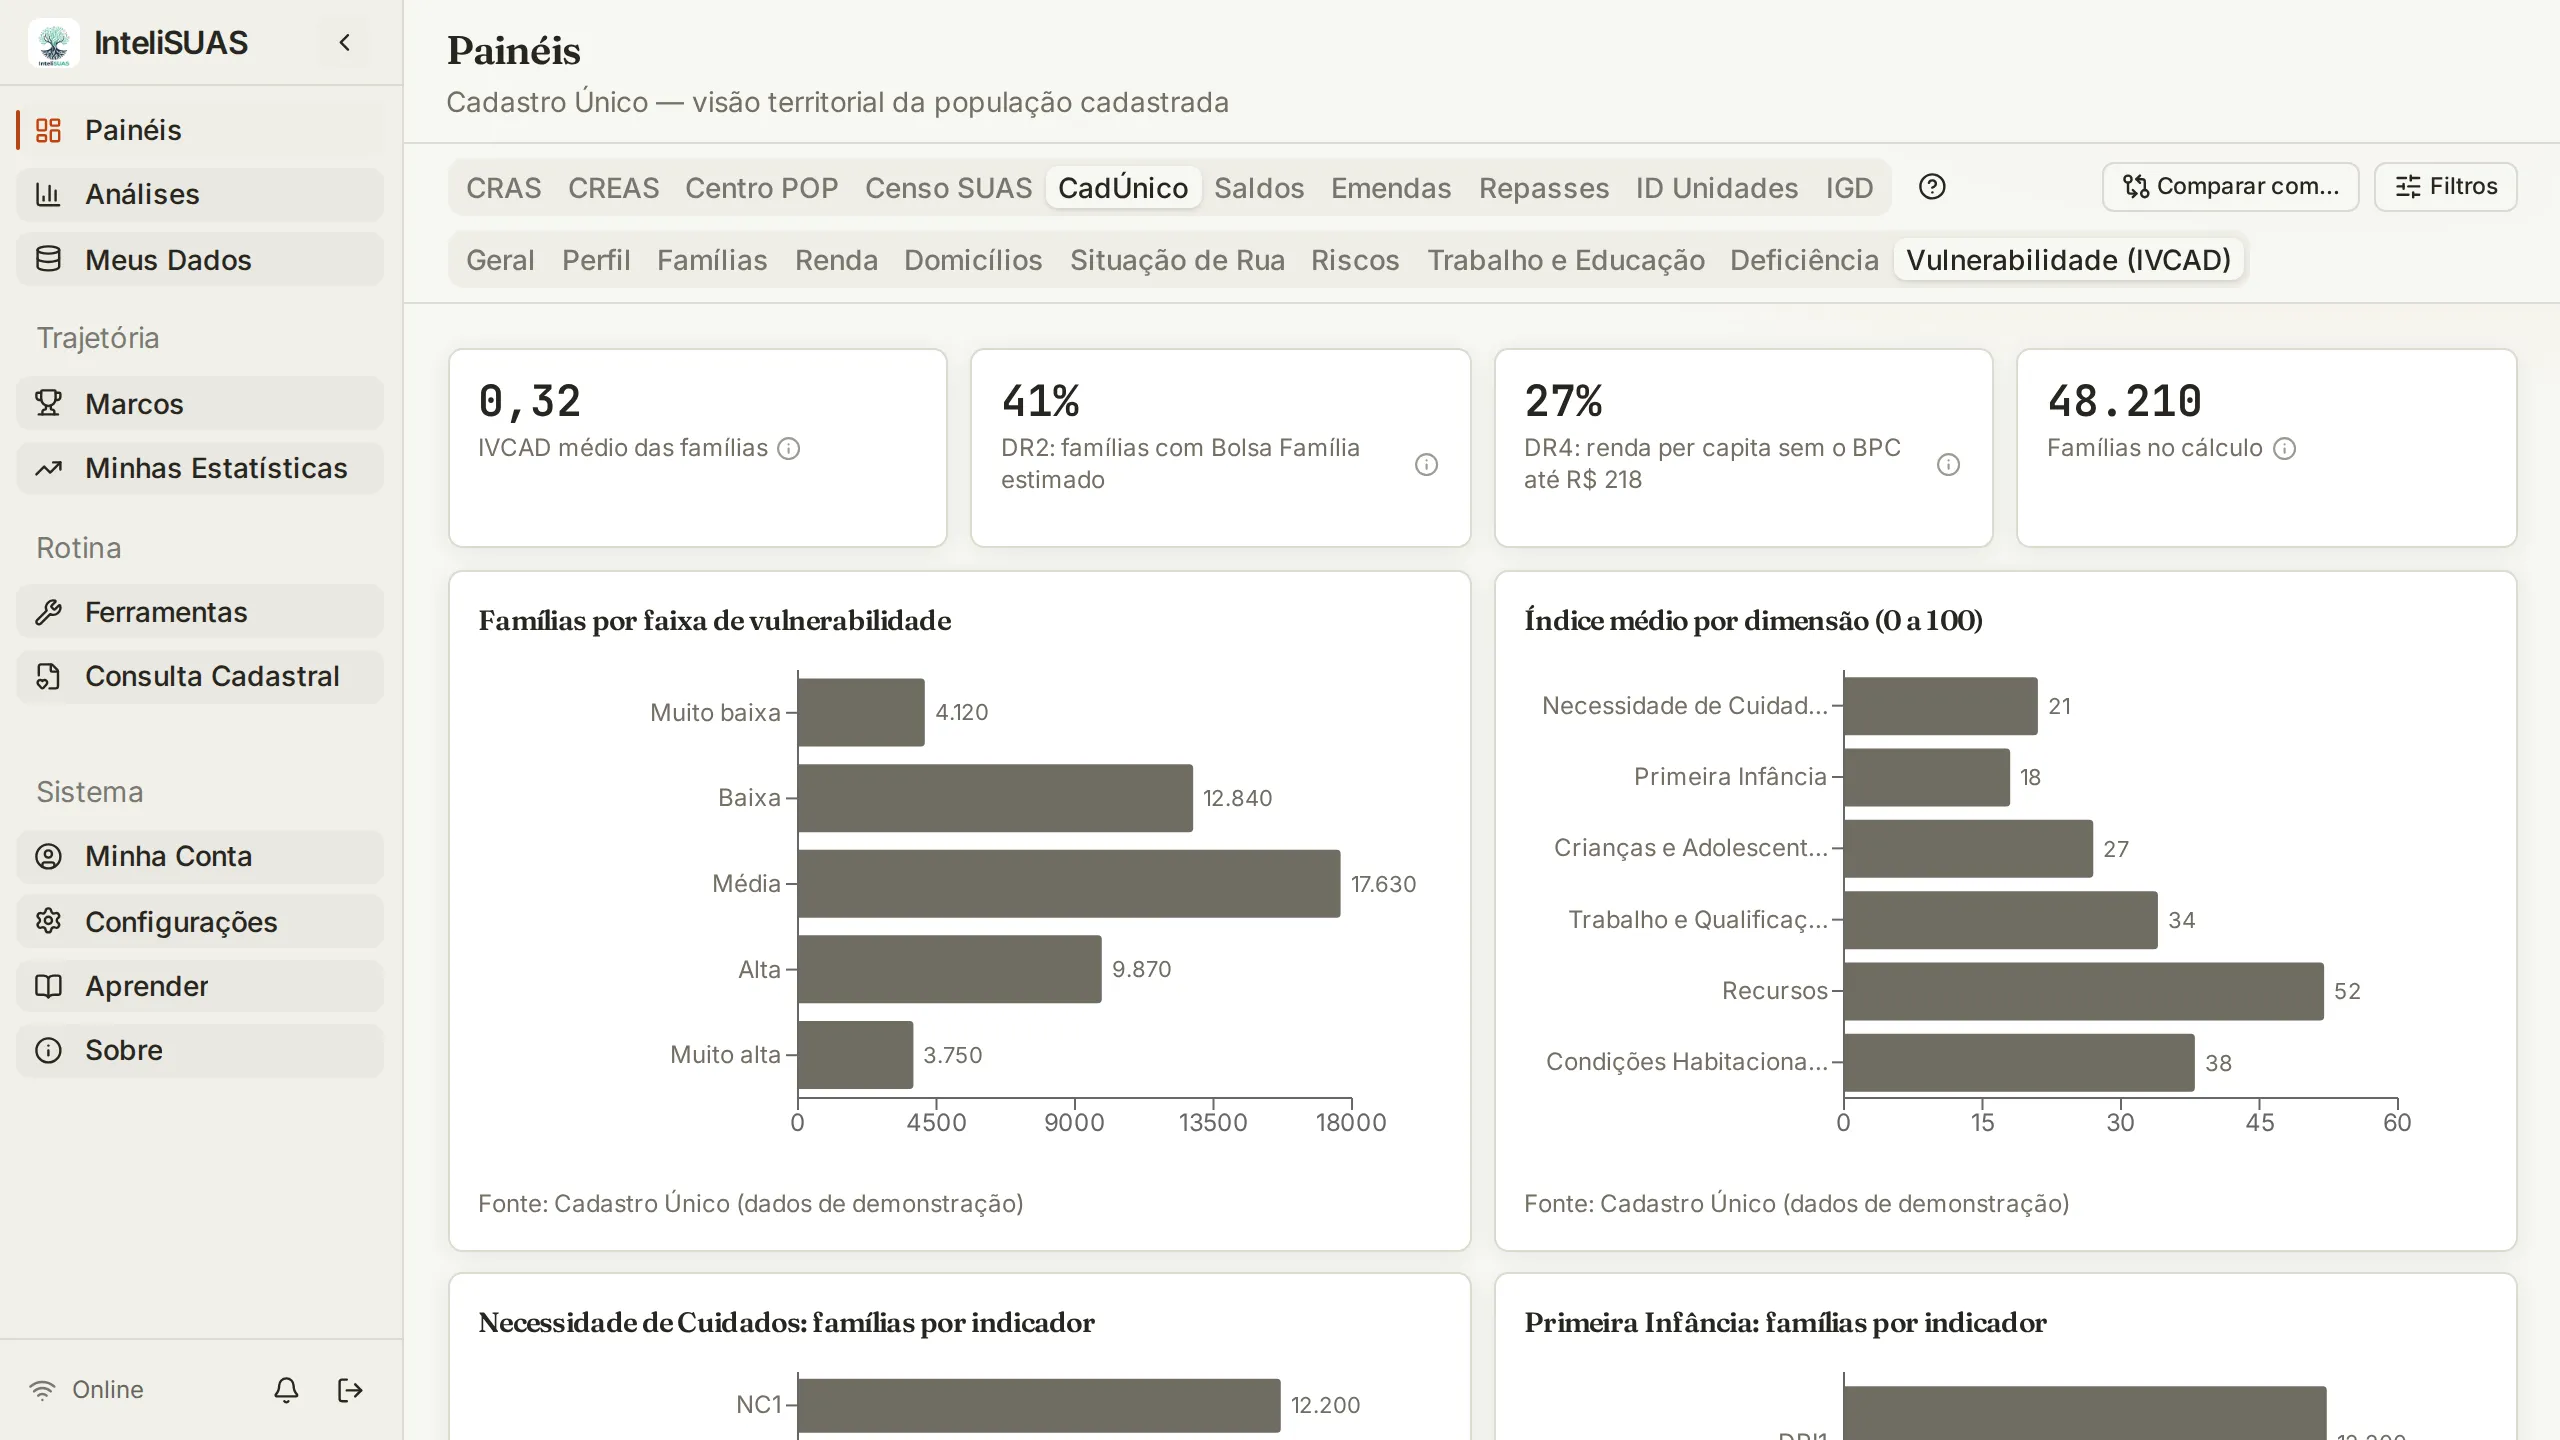Open the Filtros button
The image size is (2560, 1440).
[2445, 187]
